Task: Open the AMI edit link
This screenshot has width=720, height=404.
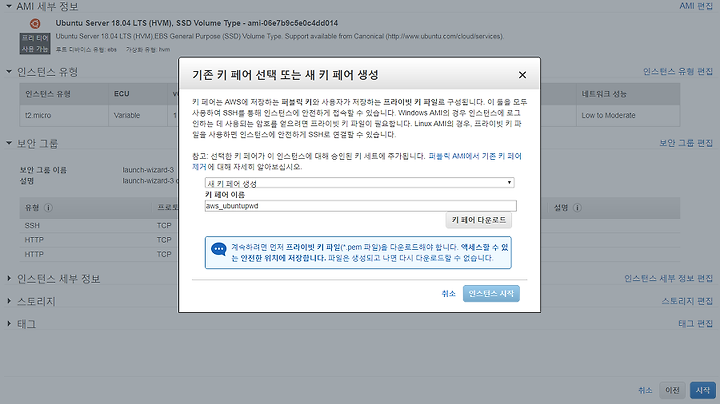Action: click(x=696, y=6)
